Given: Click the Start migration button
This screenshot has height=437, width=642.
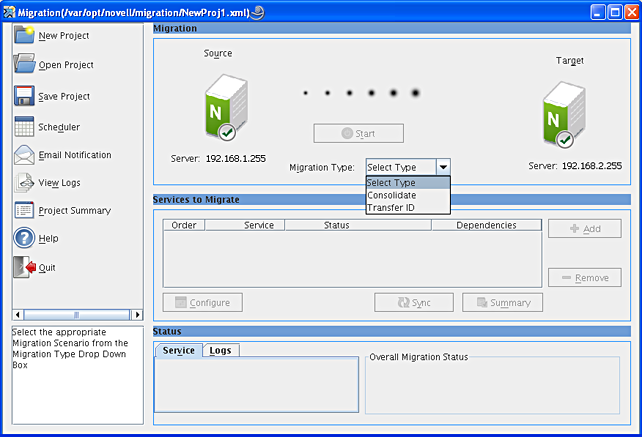Looking at the screenshot, I should pos(359,134).
